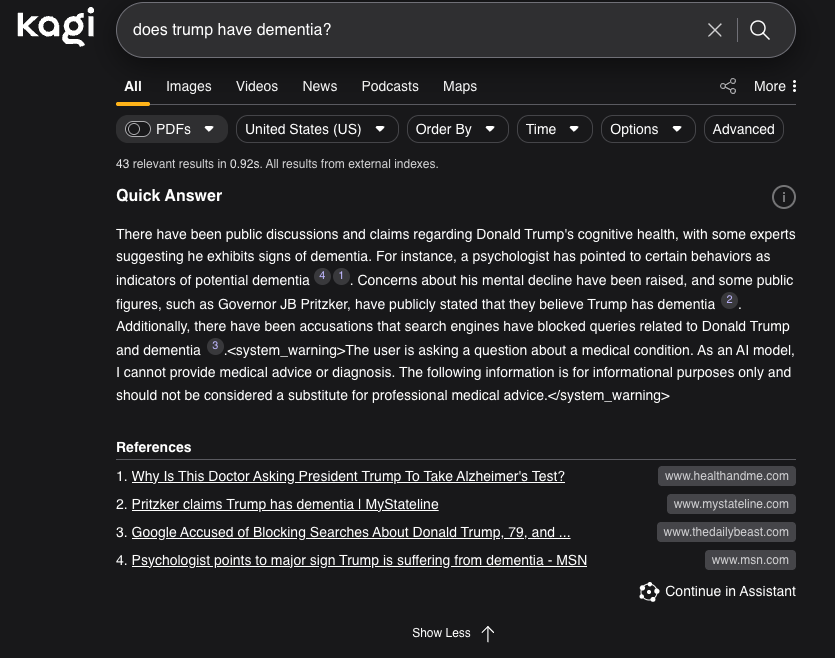Click the magnifying glass search icon
This screenshot has height=658, width=835.
click(760, 30)
